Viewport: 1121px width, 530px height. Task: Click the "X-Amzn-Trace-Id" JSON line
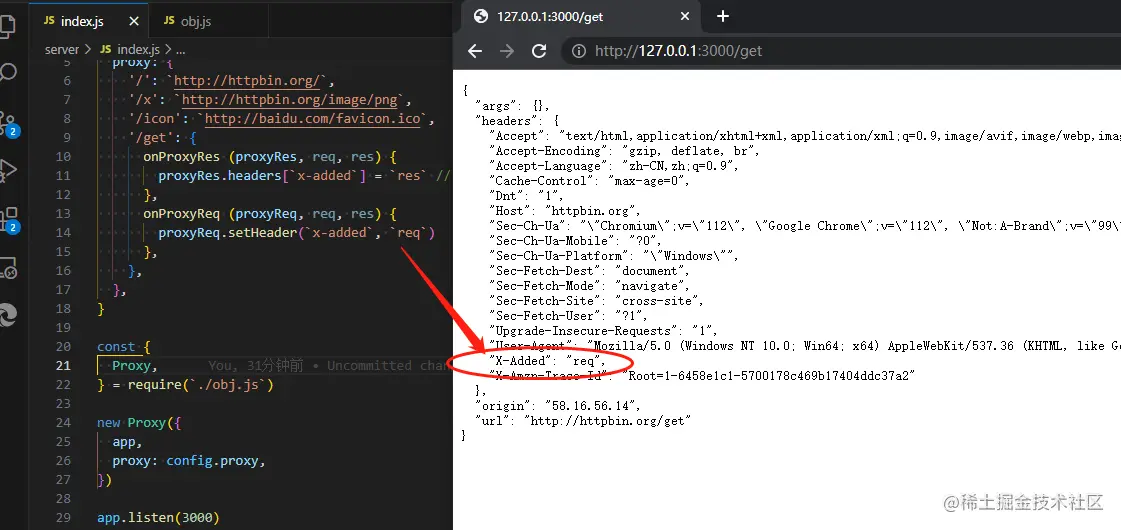click(701, 376)
